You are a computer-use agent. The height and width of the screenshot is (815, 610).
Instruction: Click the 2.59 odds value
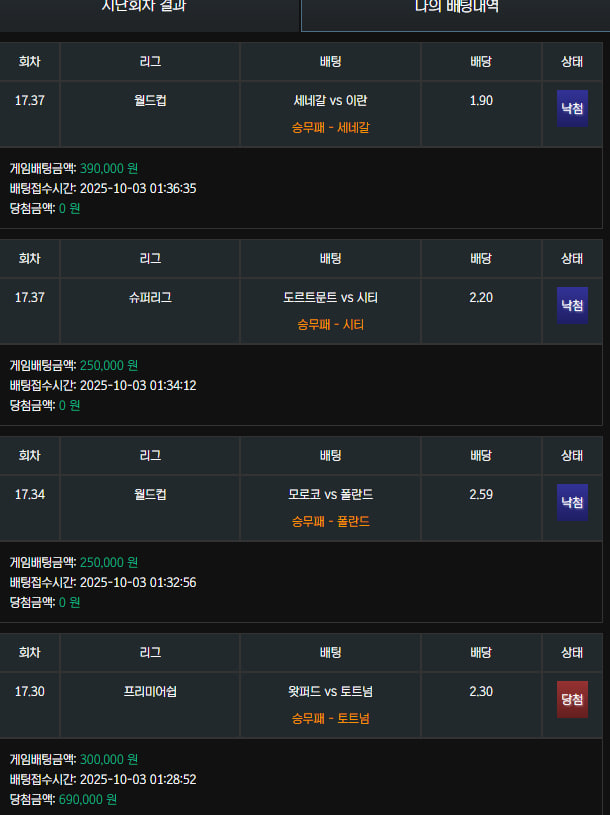(x=480, y=495)
